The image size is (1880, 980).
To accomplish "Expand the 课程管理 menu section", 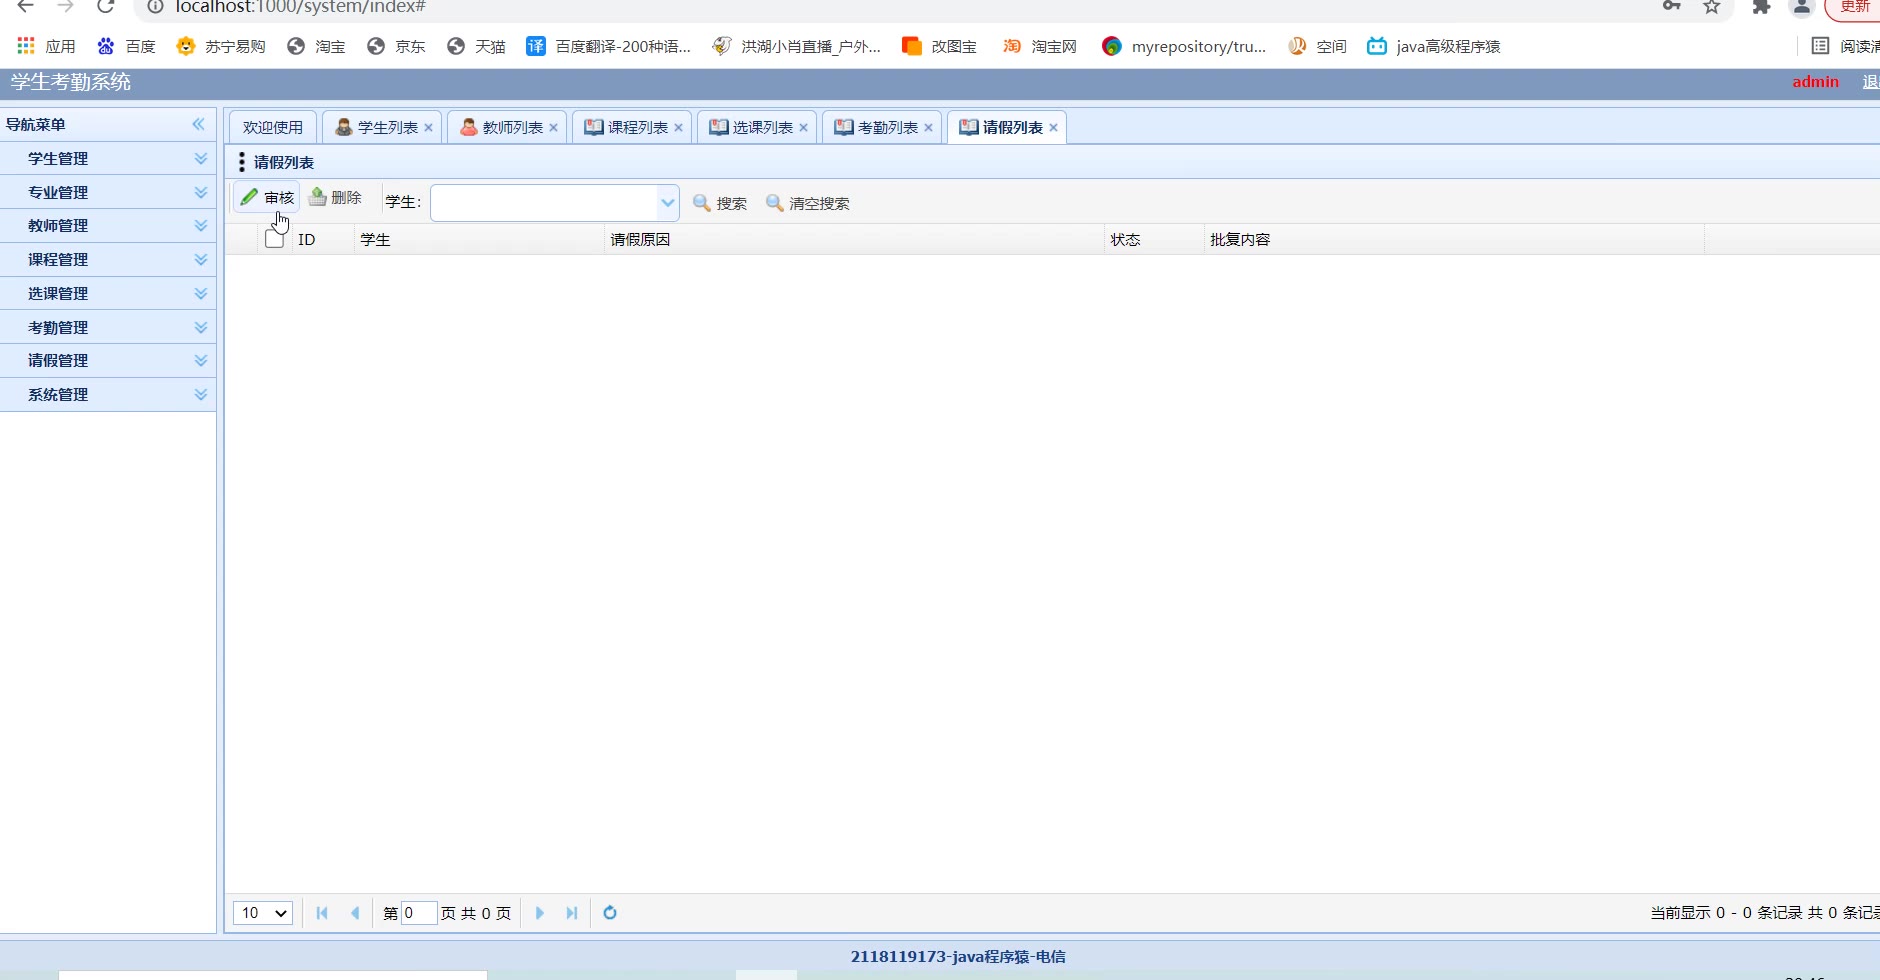I will coord(108,259).
